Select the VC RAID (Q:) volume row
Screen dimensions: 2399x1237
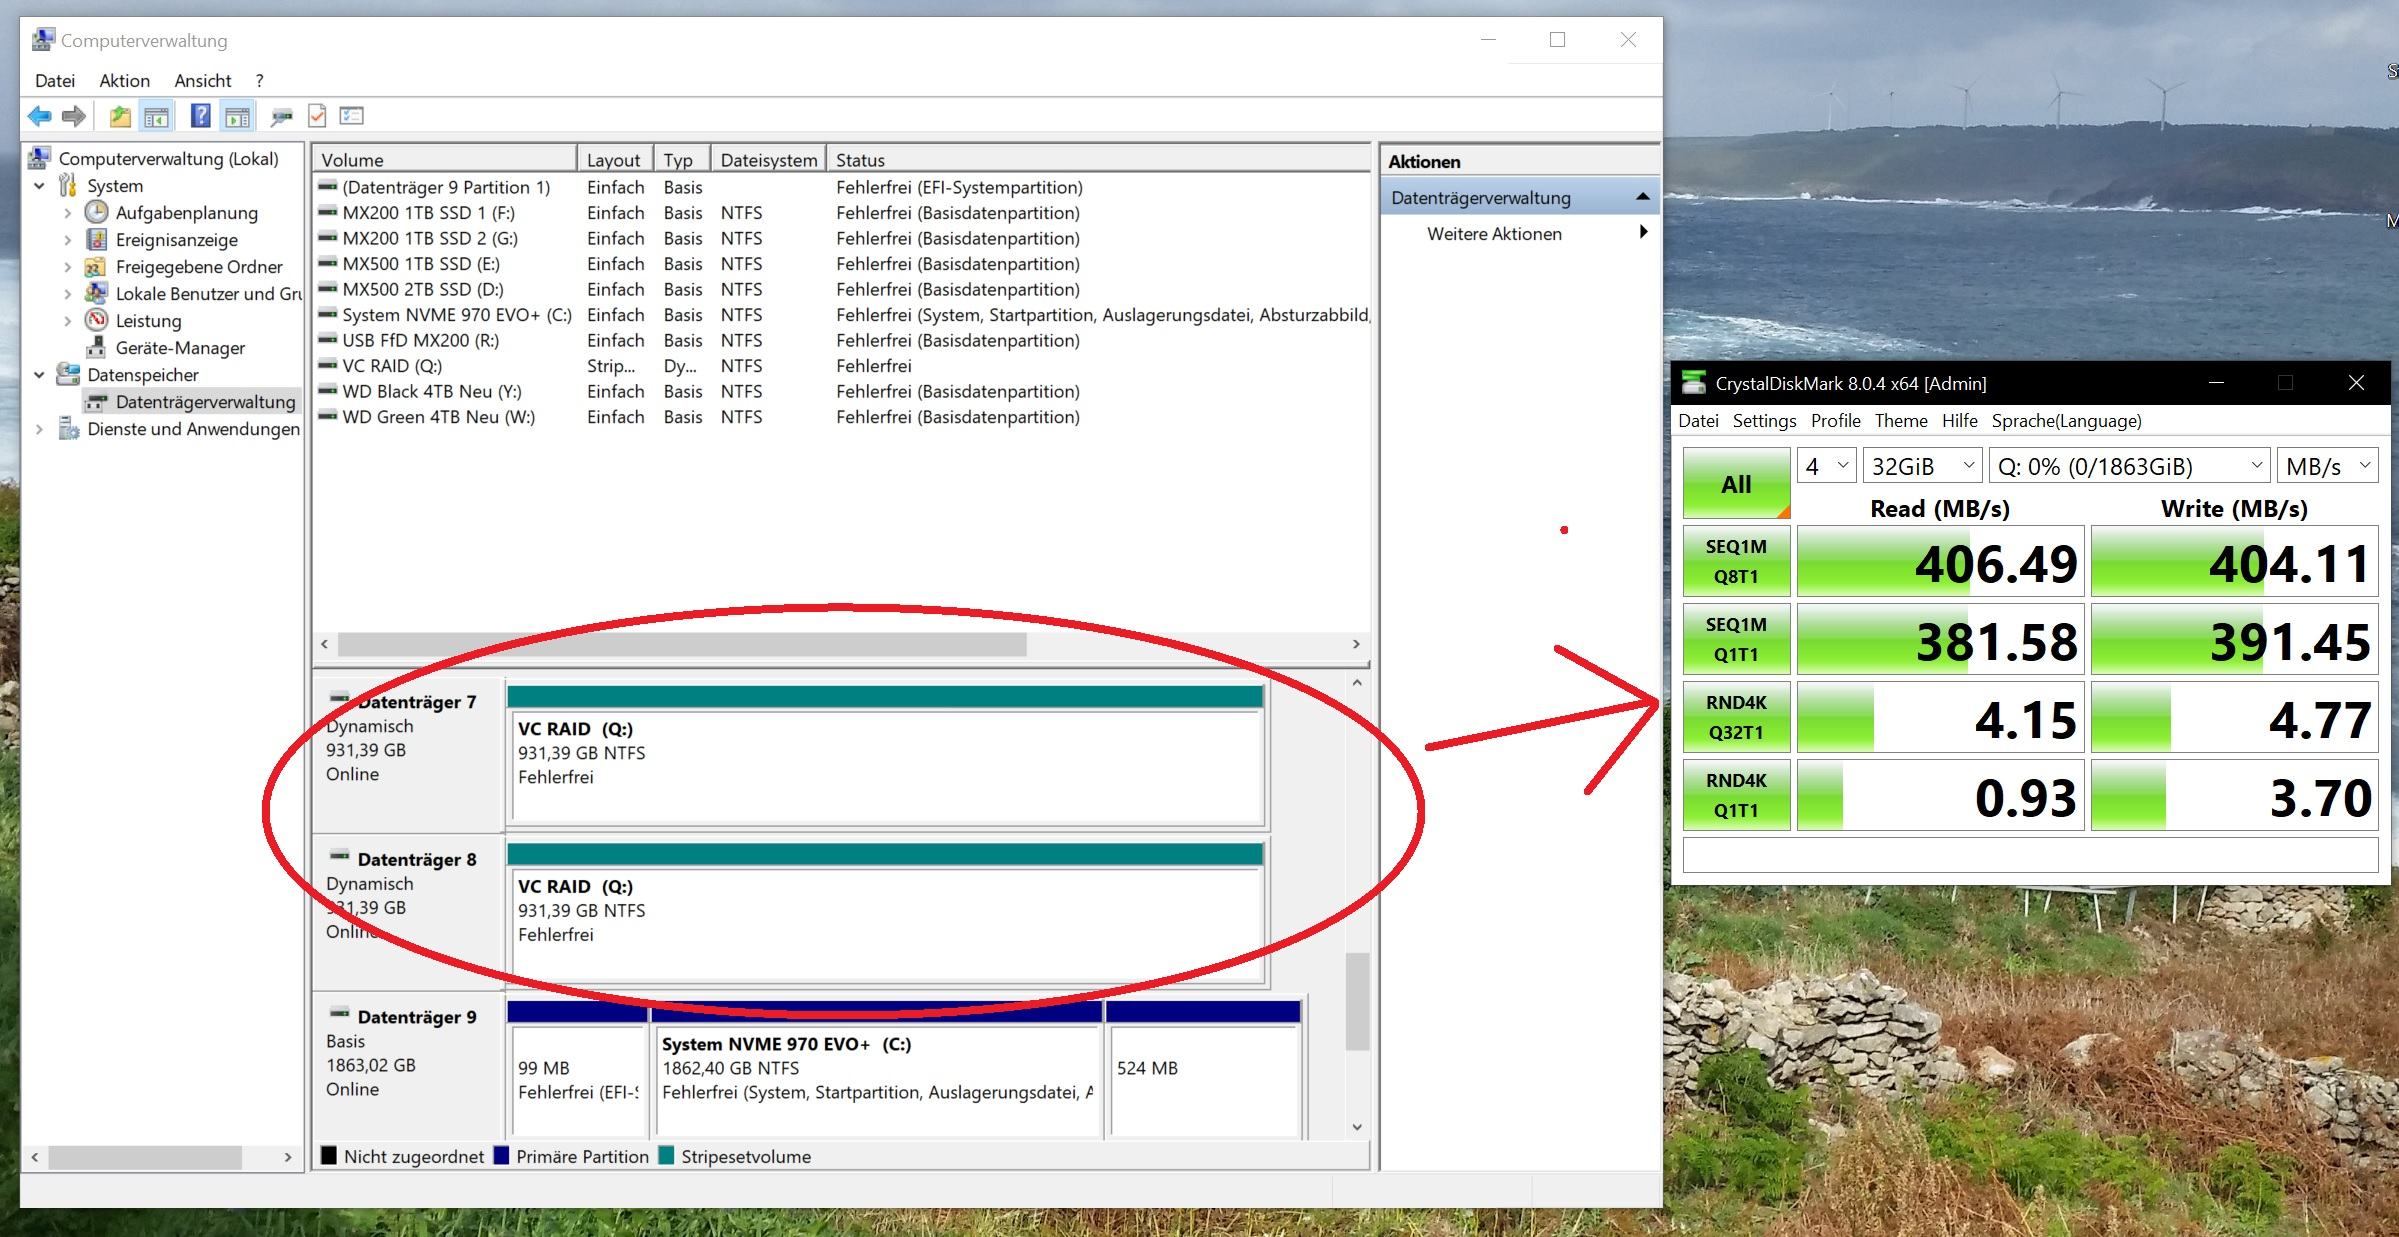(x=391, y=366)
